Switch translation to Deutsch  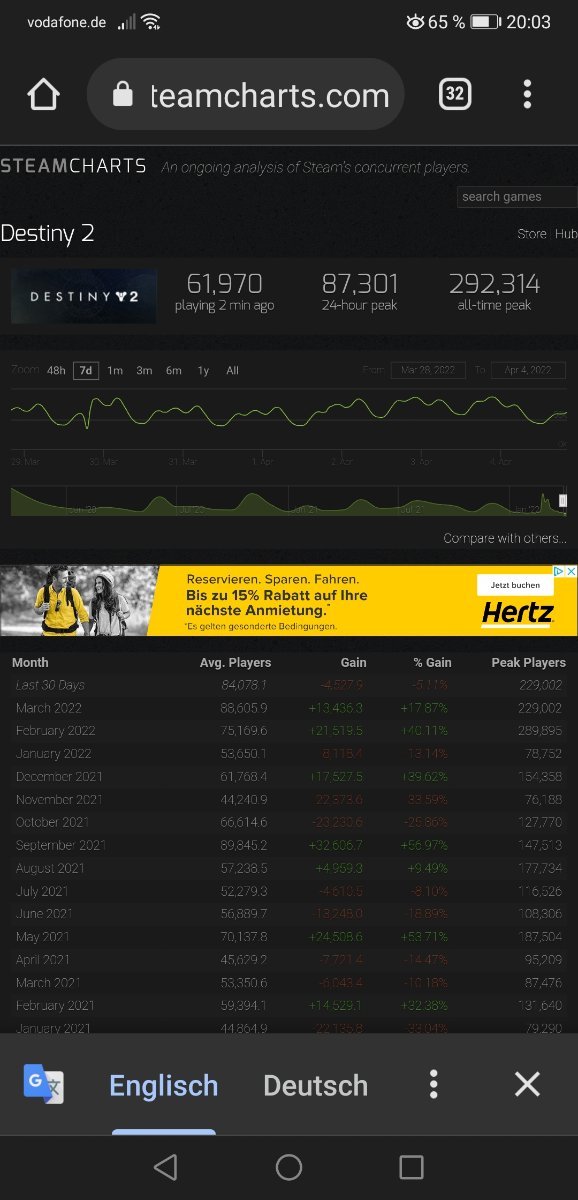point(315,1085)
